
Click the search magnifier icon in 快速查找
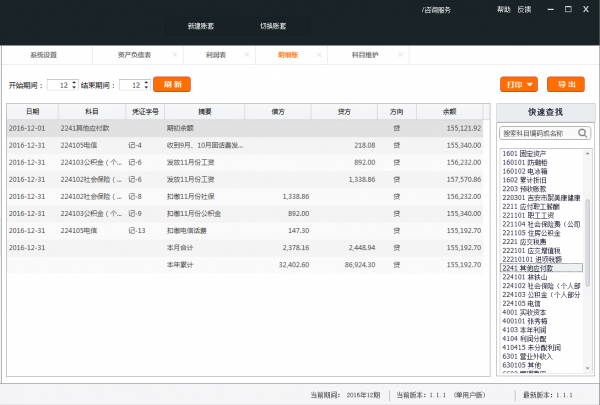[x=582, y=133]
